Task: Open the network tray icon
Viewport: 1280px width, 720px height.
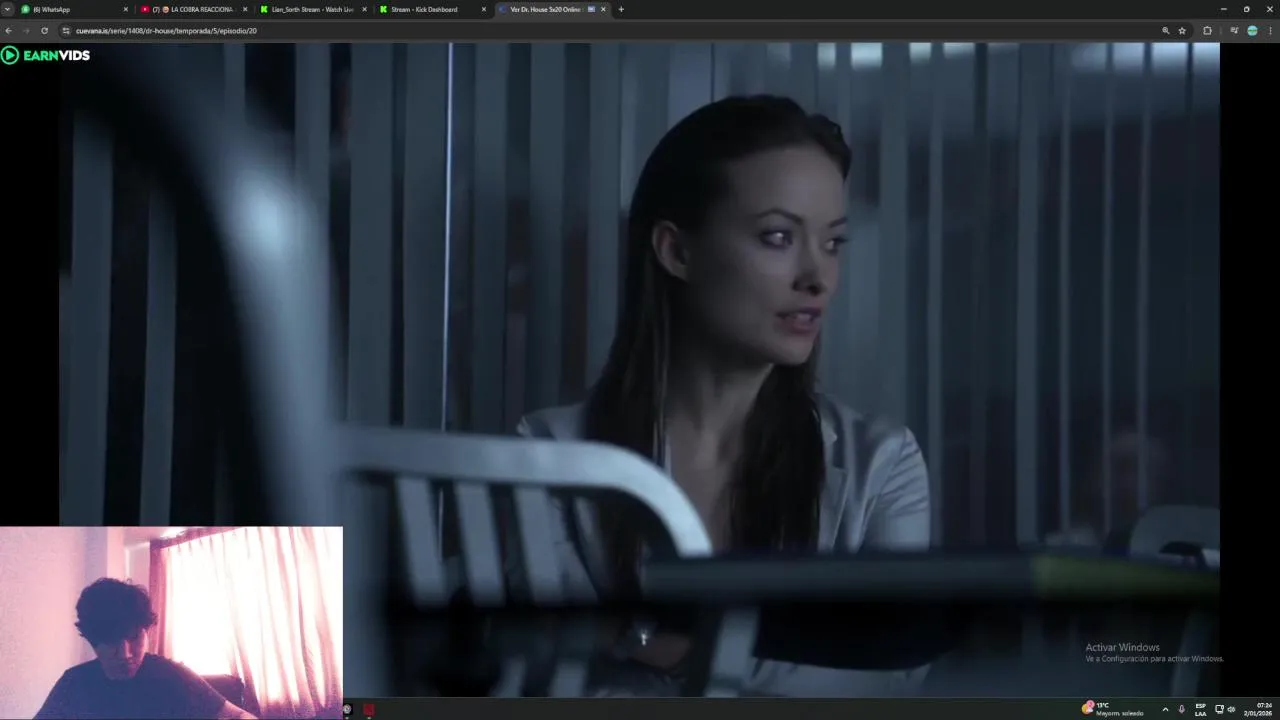Action: tap(1219, 709)
